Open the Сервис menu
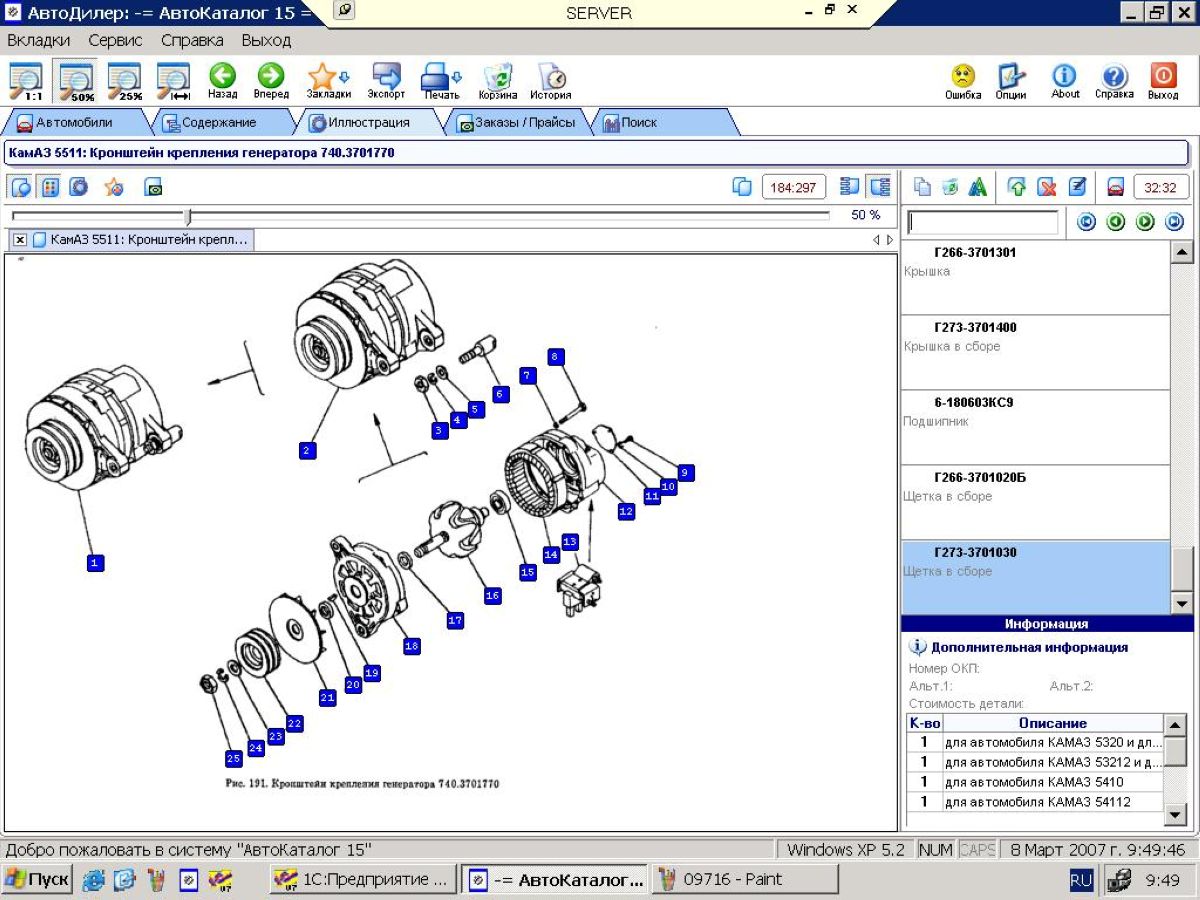This screenshot has width=1200, height=900. tap(115, 40)
